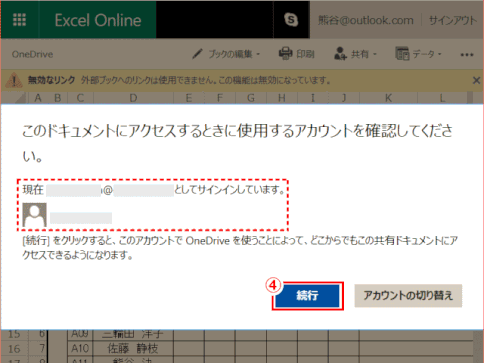This screenshot has width=484, height=363.
Task: Click cell containing A10
Action: coord(80,349)
